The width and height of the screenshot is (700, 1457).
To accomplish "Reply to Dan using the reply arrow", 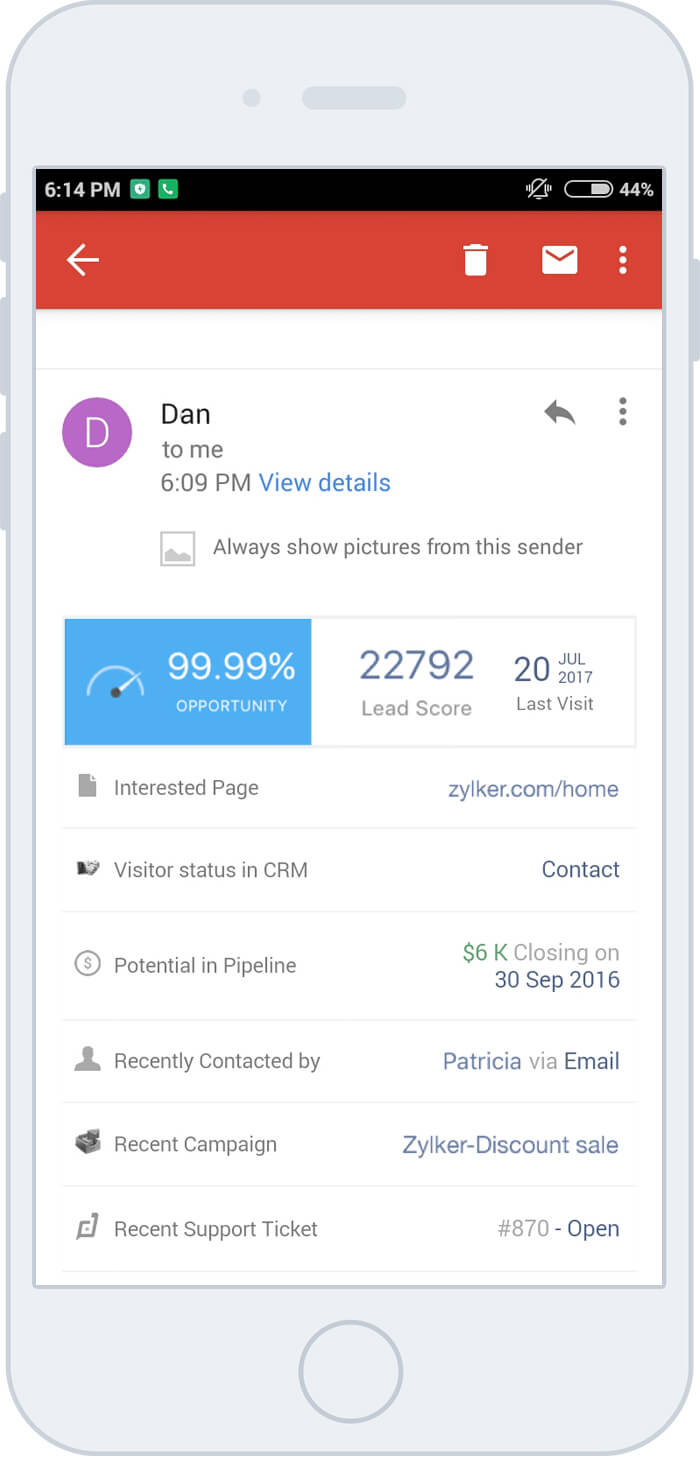I will tap(560, 412).
